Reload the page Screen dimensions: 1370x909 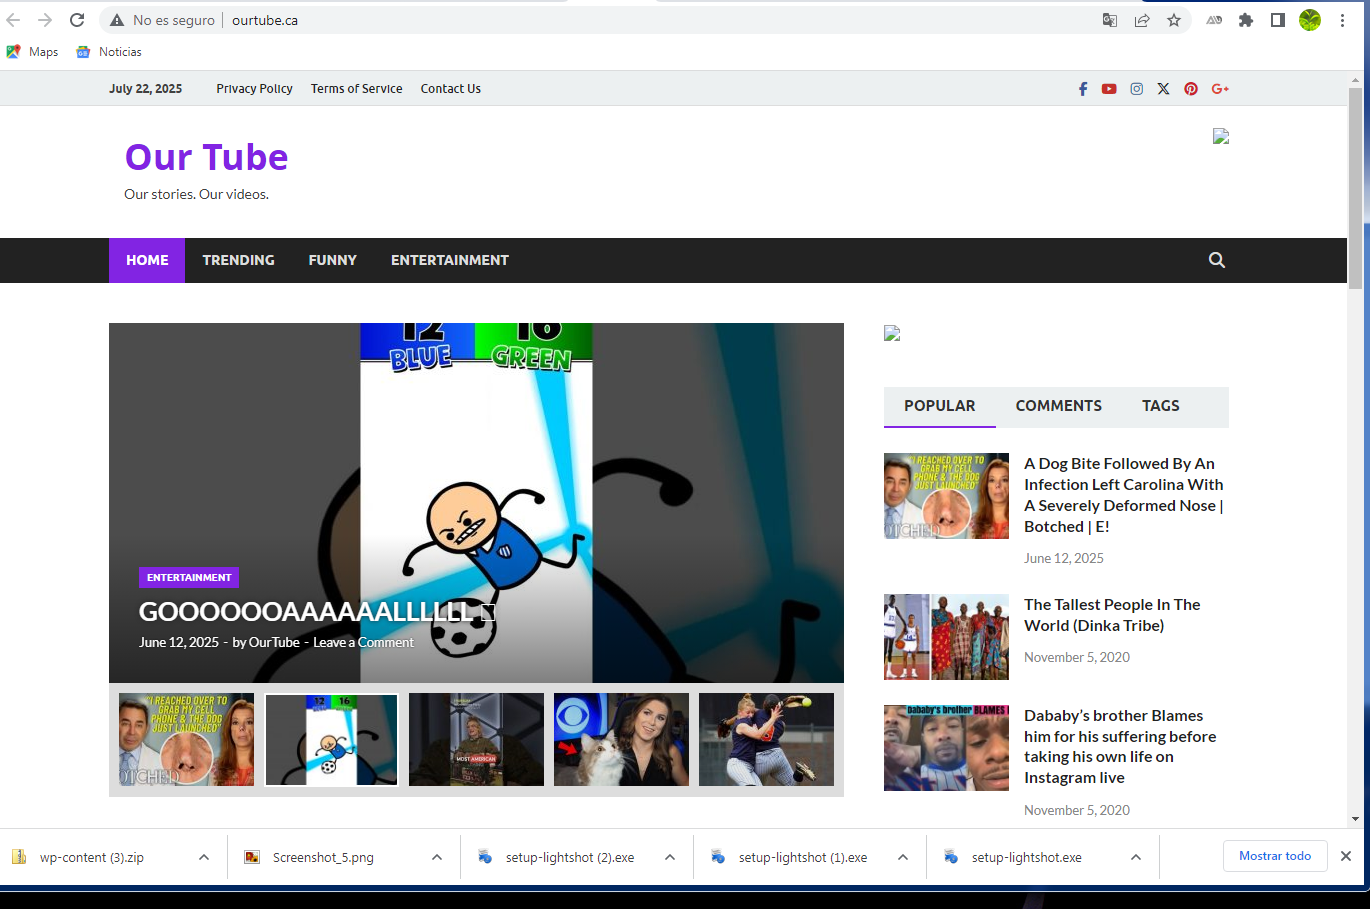click(x=77, y=20)
